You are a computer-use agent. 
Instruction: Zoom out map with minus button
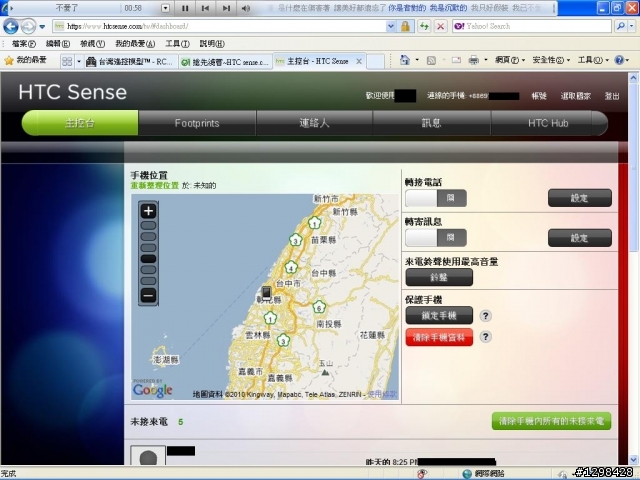[x=148, y=295]
